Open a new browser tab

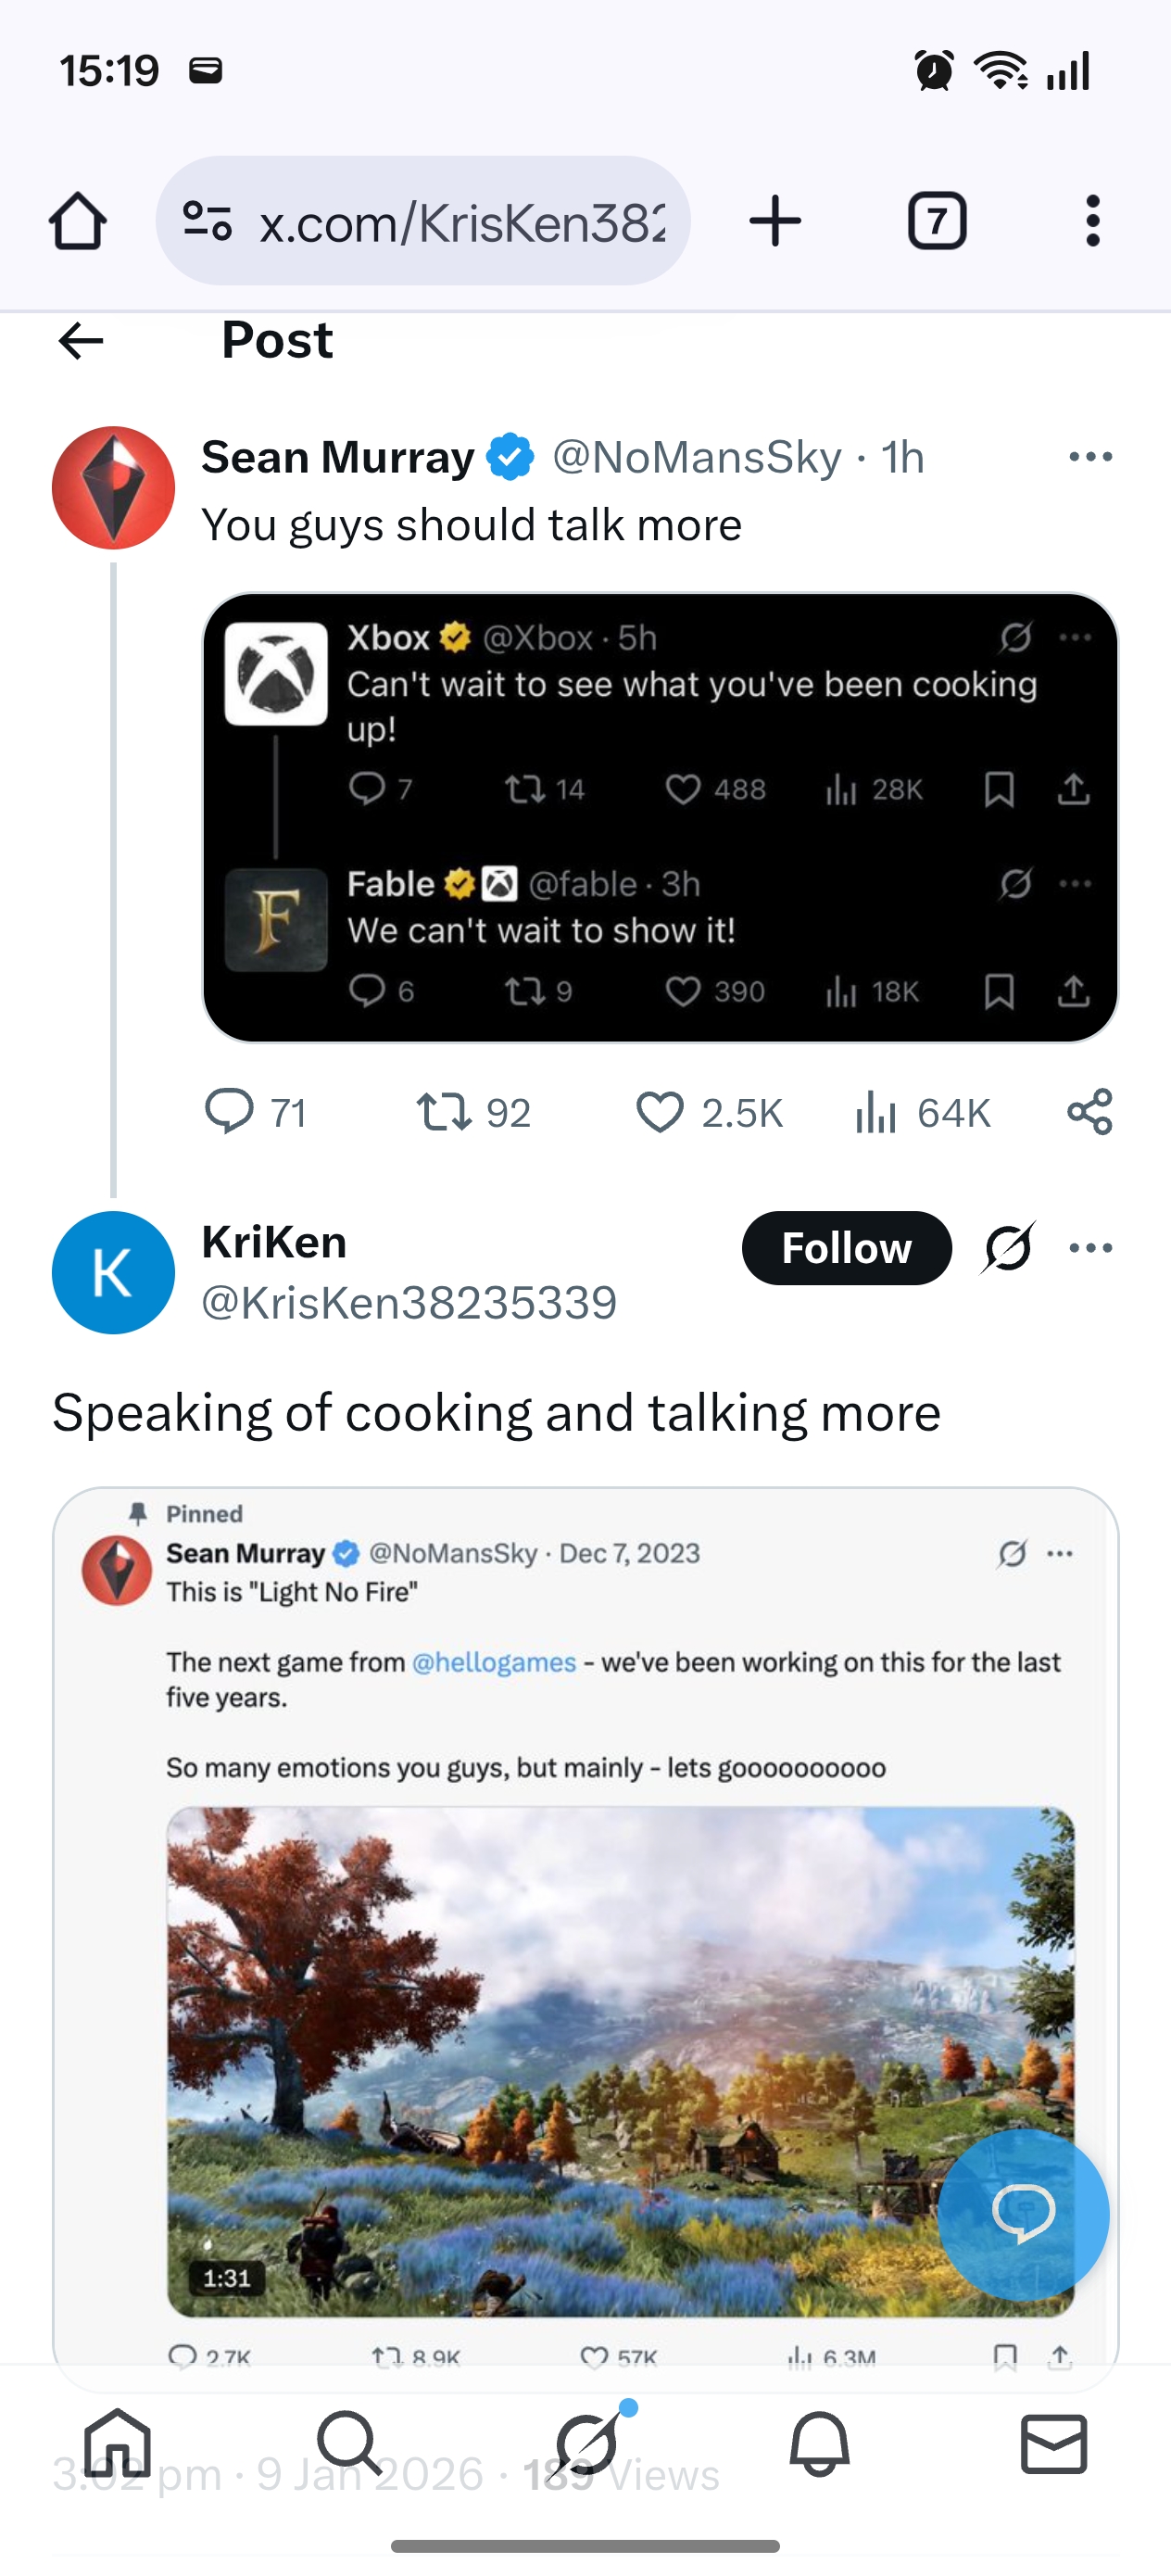tap(775, 221)
